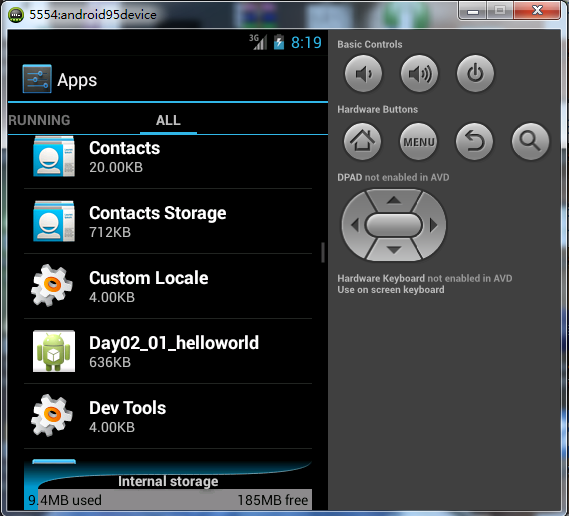Click the emulator window title icon
Image resolution: width=569 pixels, height=516 pixels.
click(x=16, y=15)
